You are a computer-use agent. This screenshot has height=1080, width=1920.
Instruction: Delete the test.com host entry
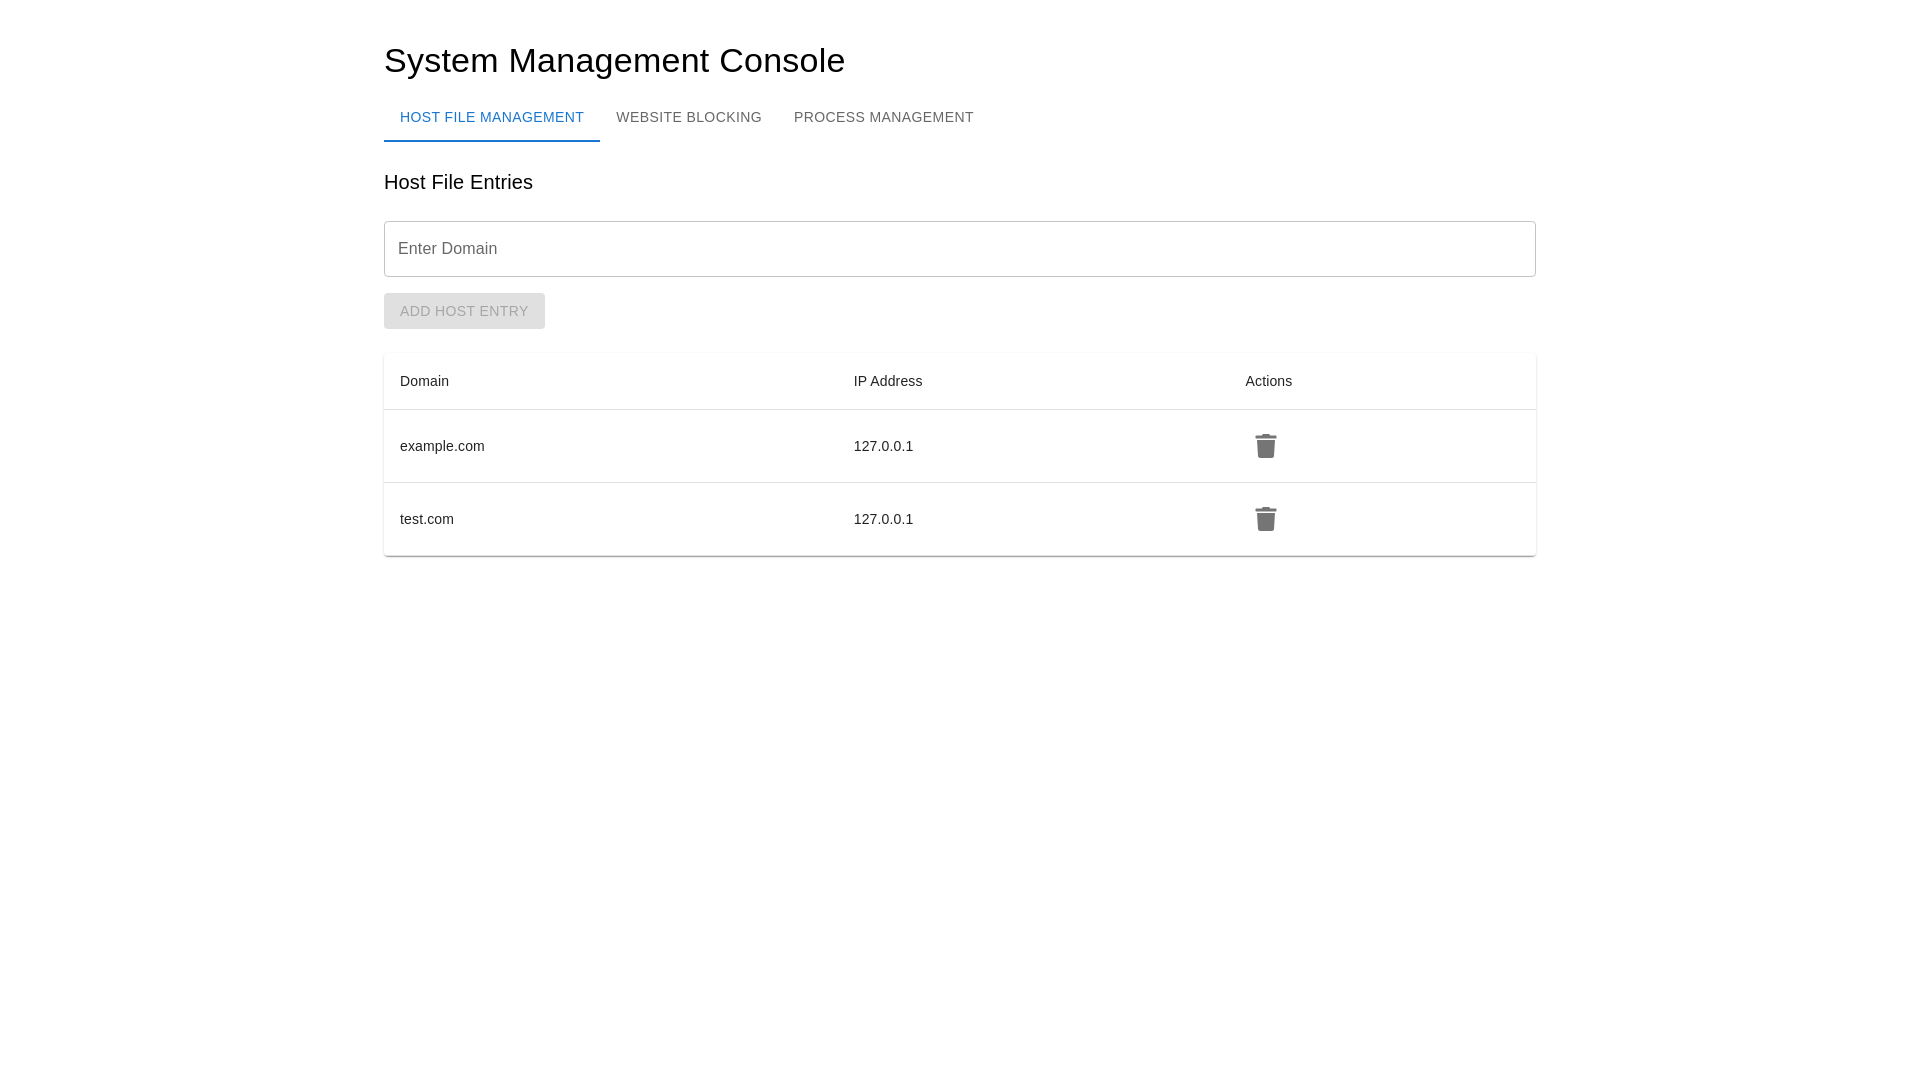[x=1265, y=519]
